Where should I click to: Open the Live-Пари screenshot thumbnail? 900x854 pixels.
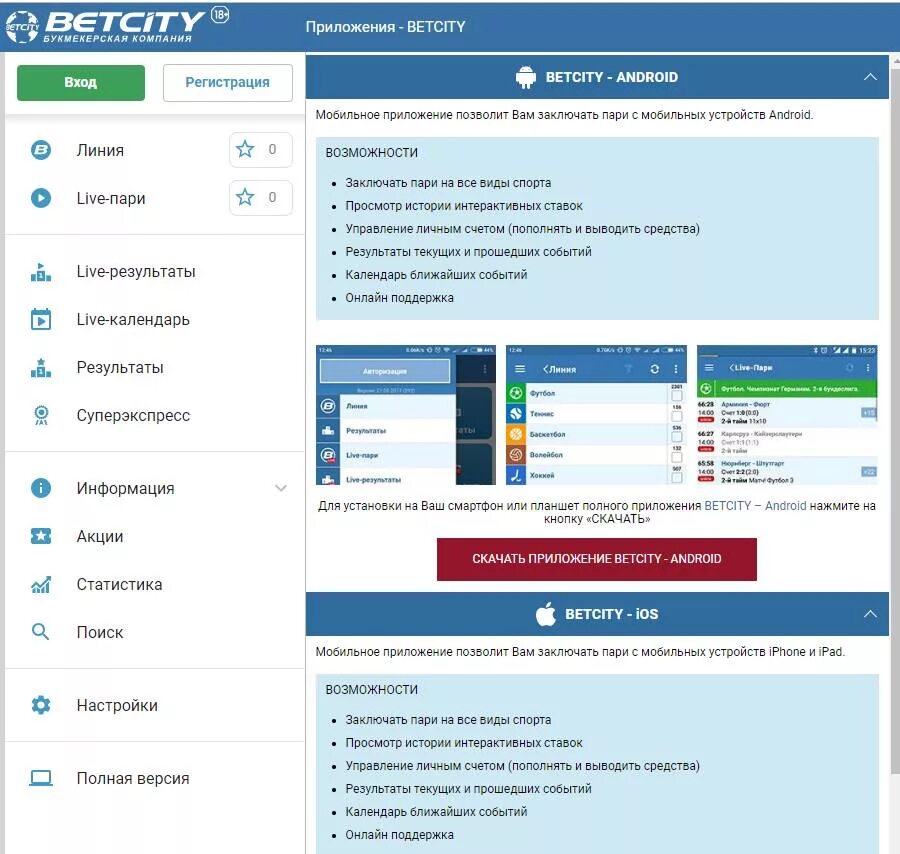787,415
